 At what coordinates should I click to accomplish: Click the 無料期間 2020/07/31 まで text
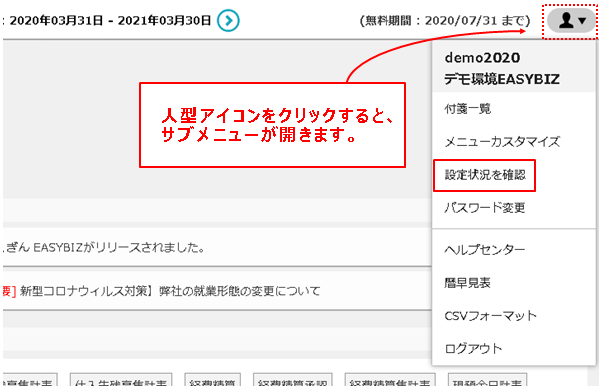click(x=445, y=20)
